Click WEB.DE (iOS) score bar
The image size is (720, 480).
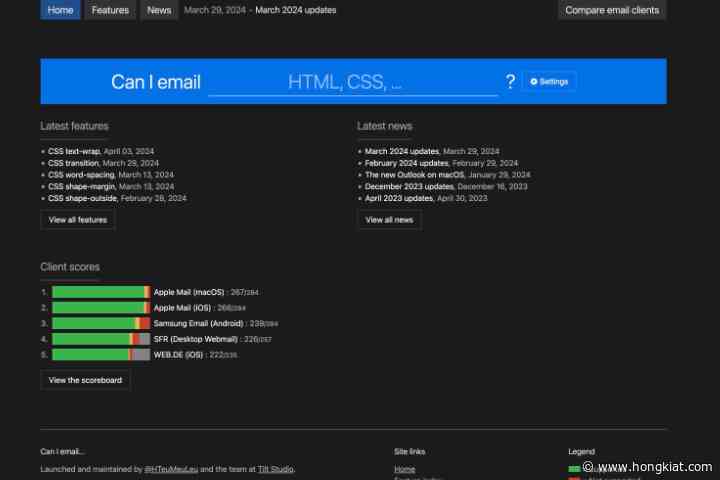101,355
